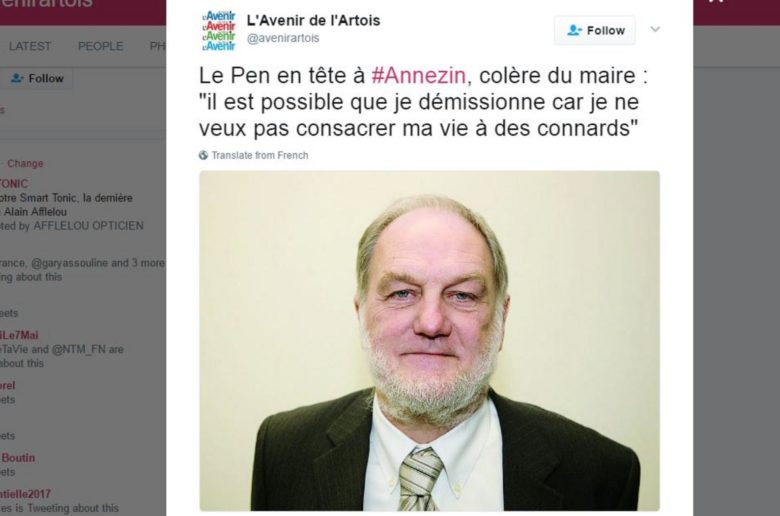The width and height of the screenshot is (780, 516).
Task: Open the AFFLELOU OPTICIEN promoted trend
Action: click(x=88, y=226)
